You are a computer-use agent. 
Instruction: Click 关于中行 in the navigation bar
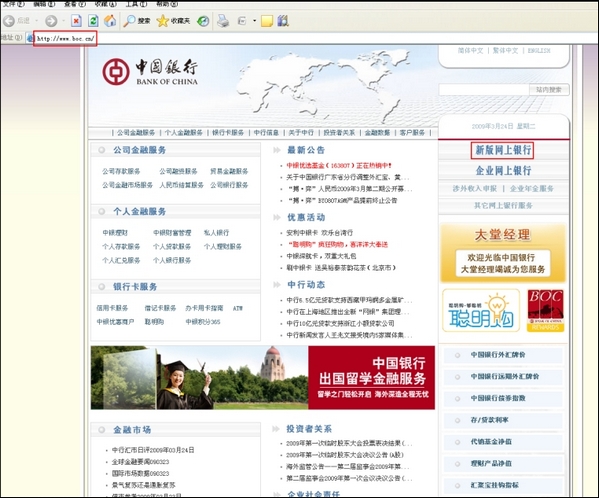click(301, 133)
